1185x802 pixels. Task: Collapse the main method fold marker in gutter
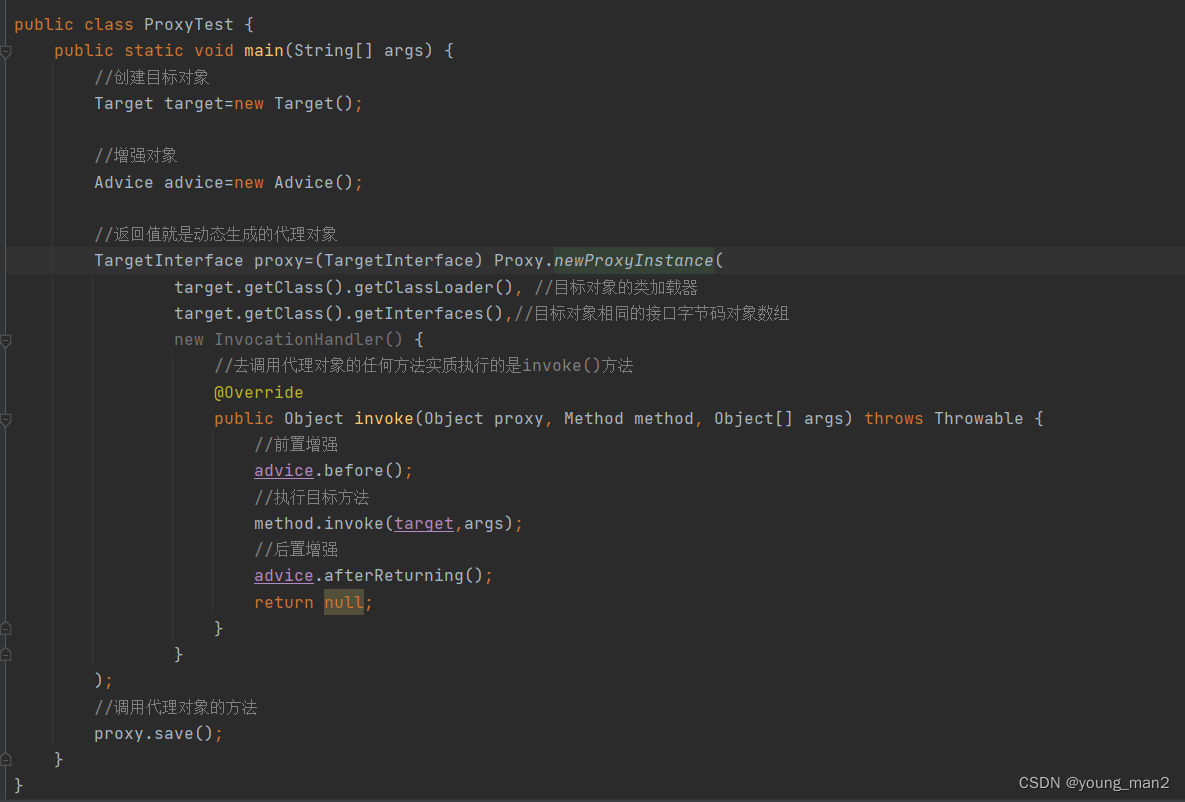tap(5, 51)
